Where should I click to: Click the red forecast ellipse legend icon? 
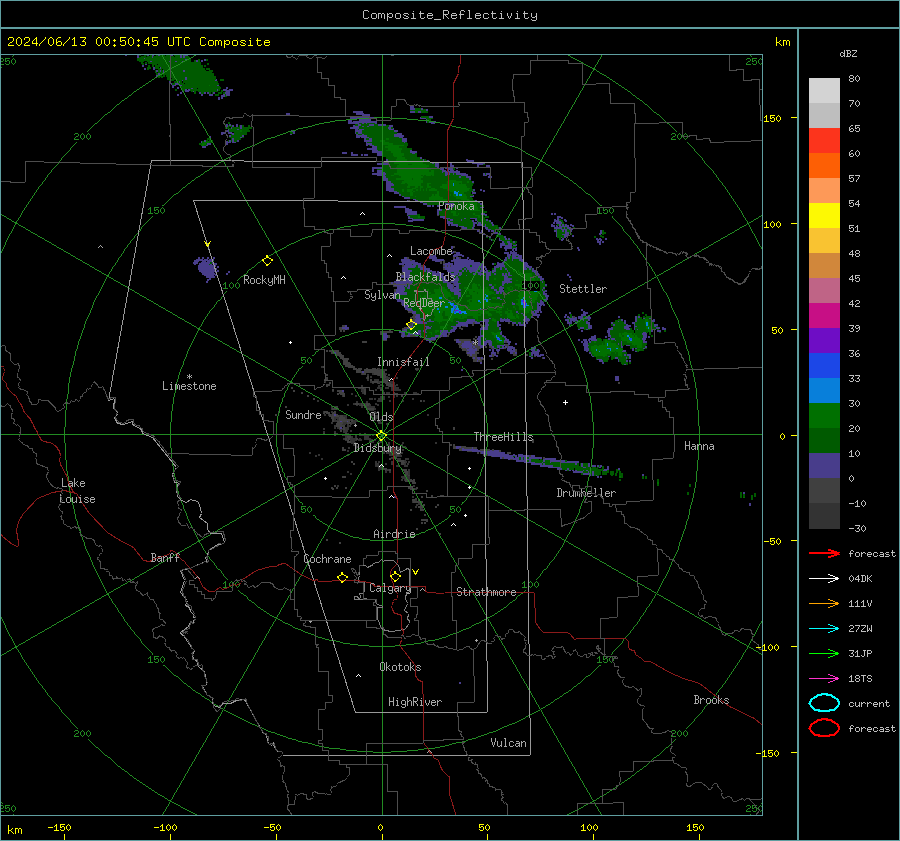[824, 728]
